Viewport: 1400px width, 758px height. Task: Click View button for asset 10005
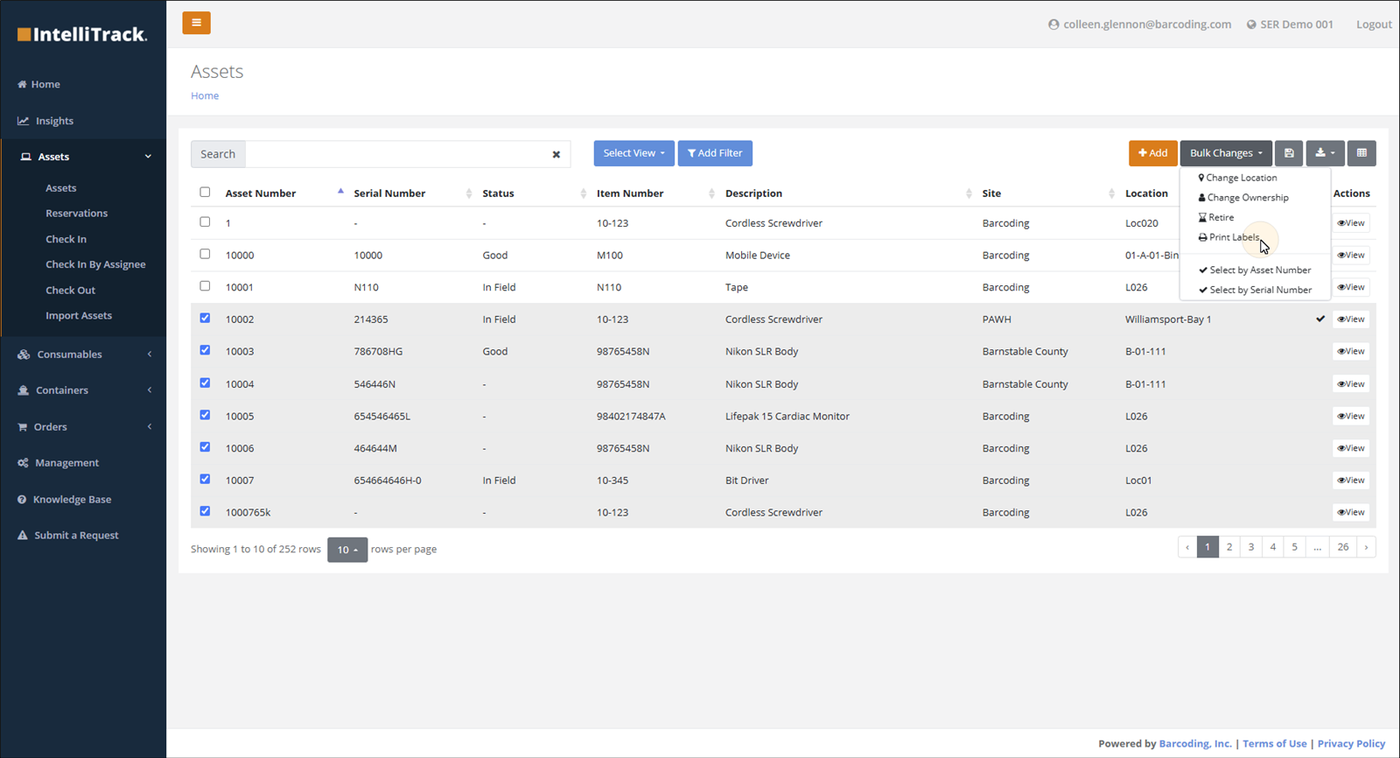pos(1351,416)
